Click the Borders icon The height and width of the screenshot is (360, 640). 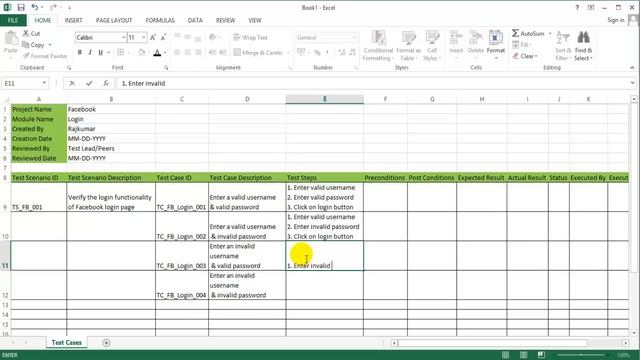(x=121, y=52)
